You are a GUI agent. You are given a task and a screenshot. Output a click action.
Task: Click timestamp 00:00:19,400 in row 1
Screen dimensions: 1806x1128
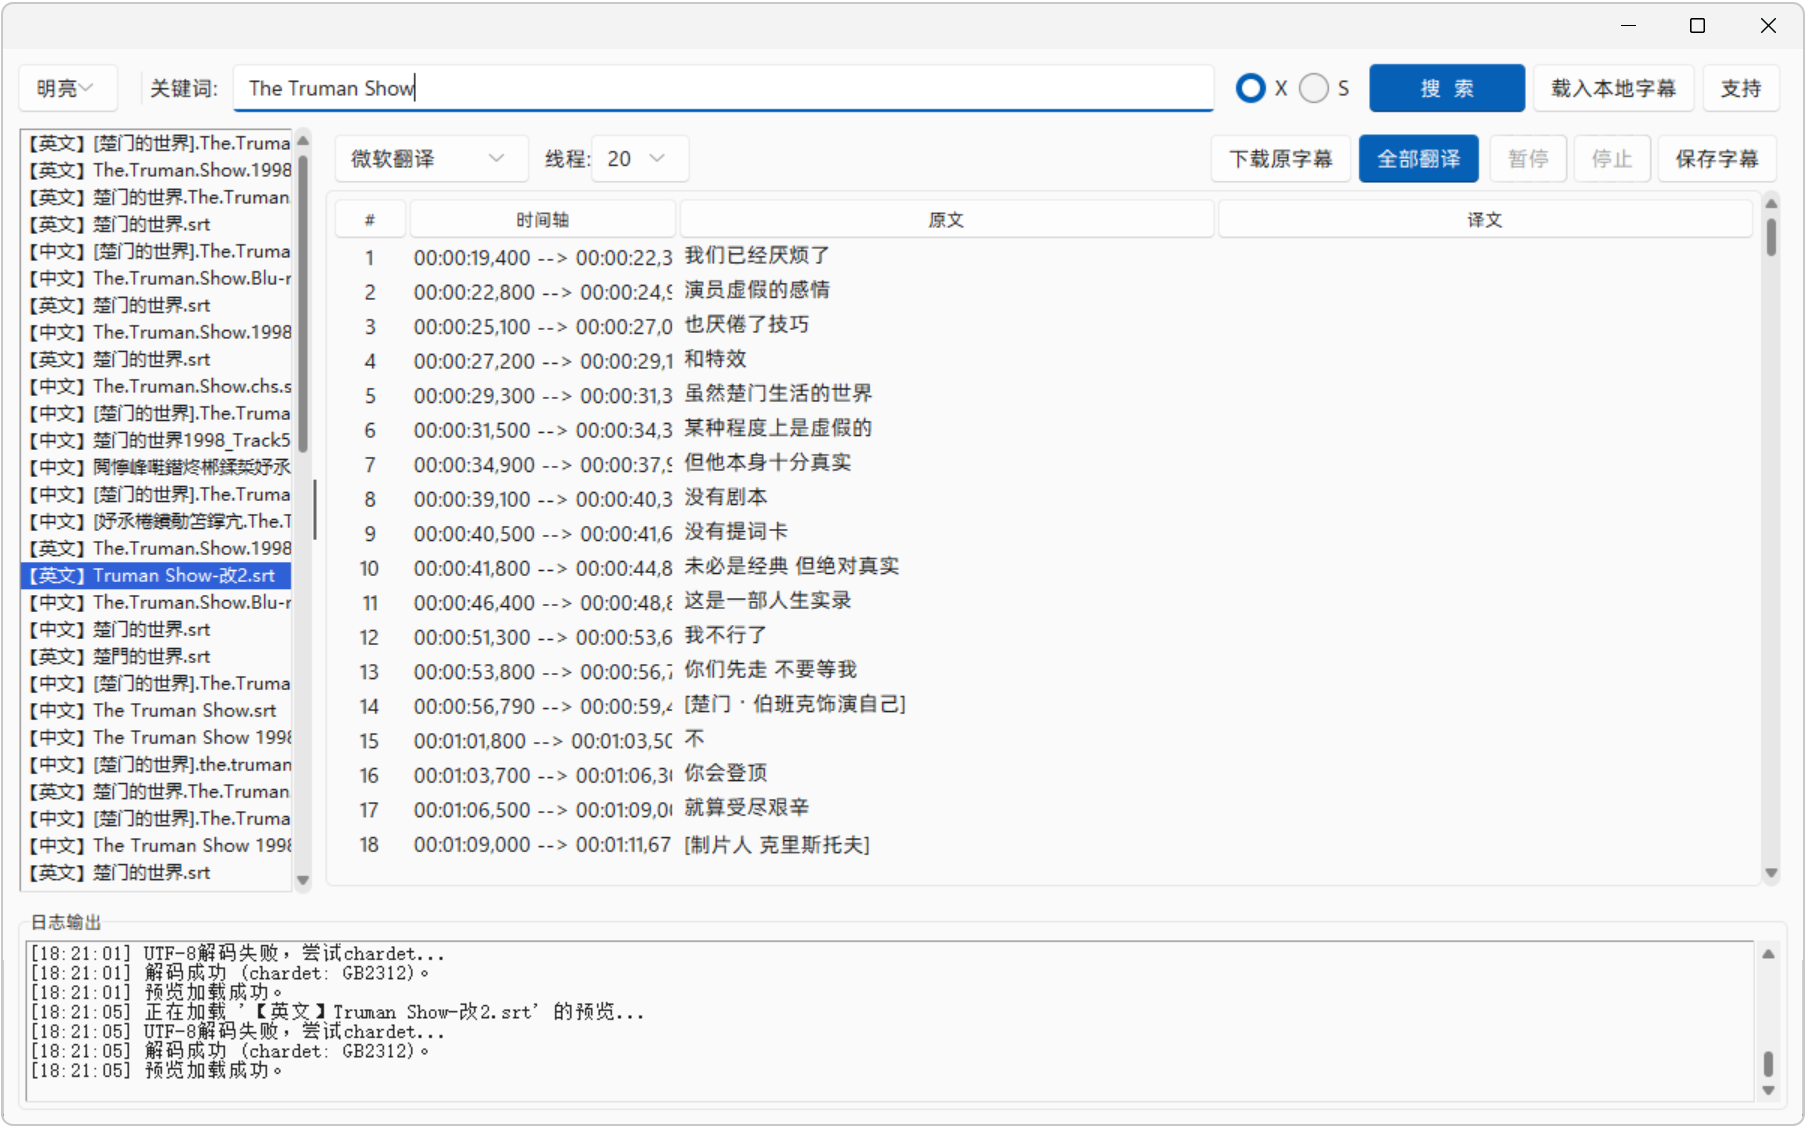tap(472, 258)
